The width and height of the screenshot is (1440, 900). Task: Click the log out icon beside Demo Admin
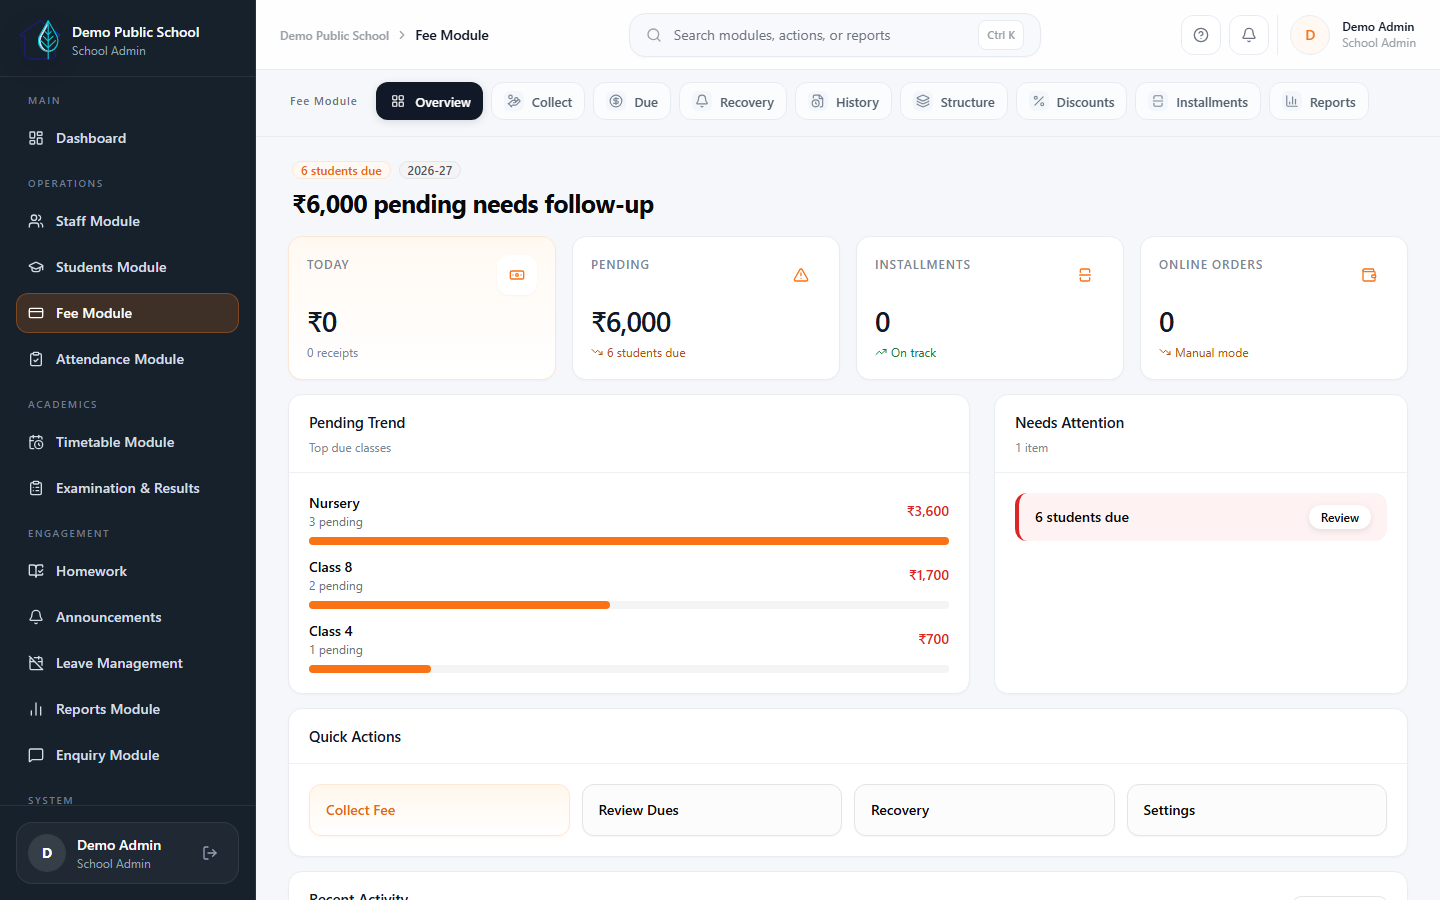(x=210, y=853)
